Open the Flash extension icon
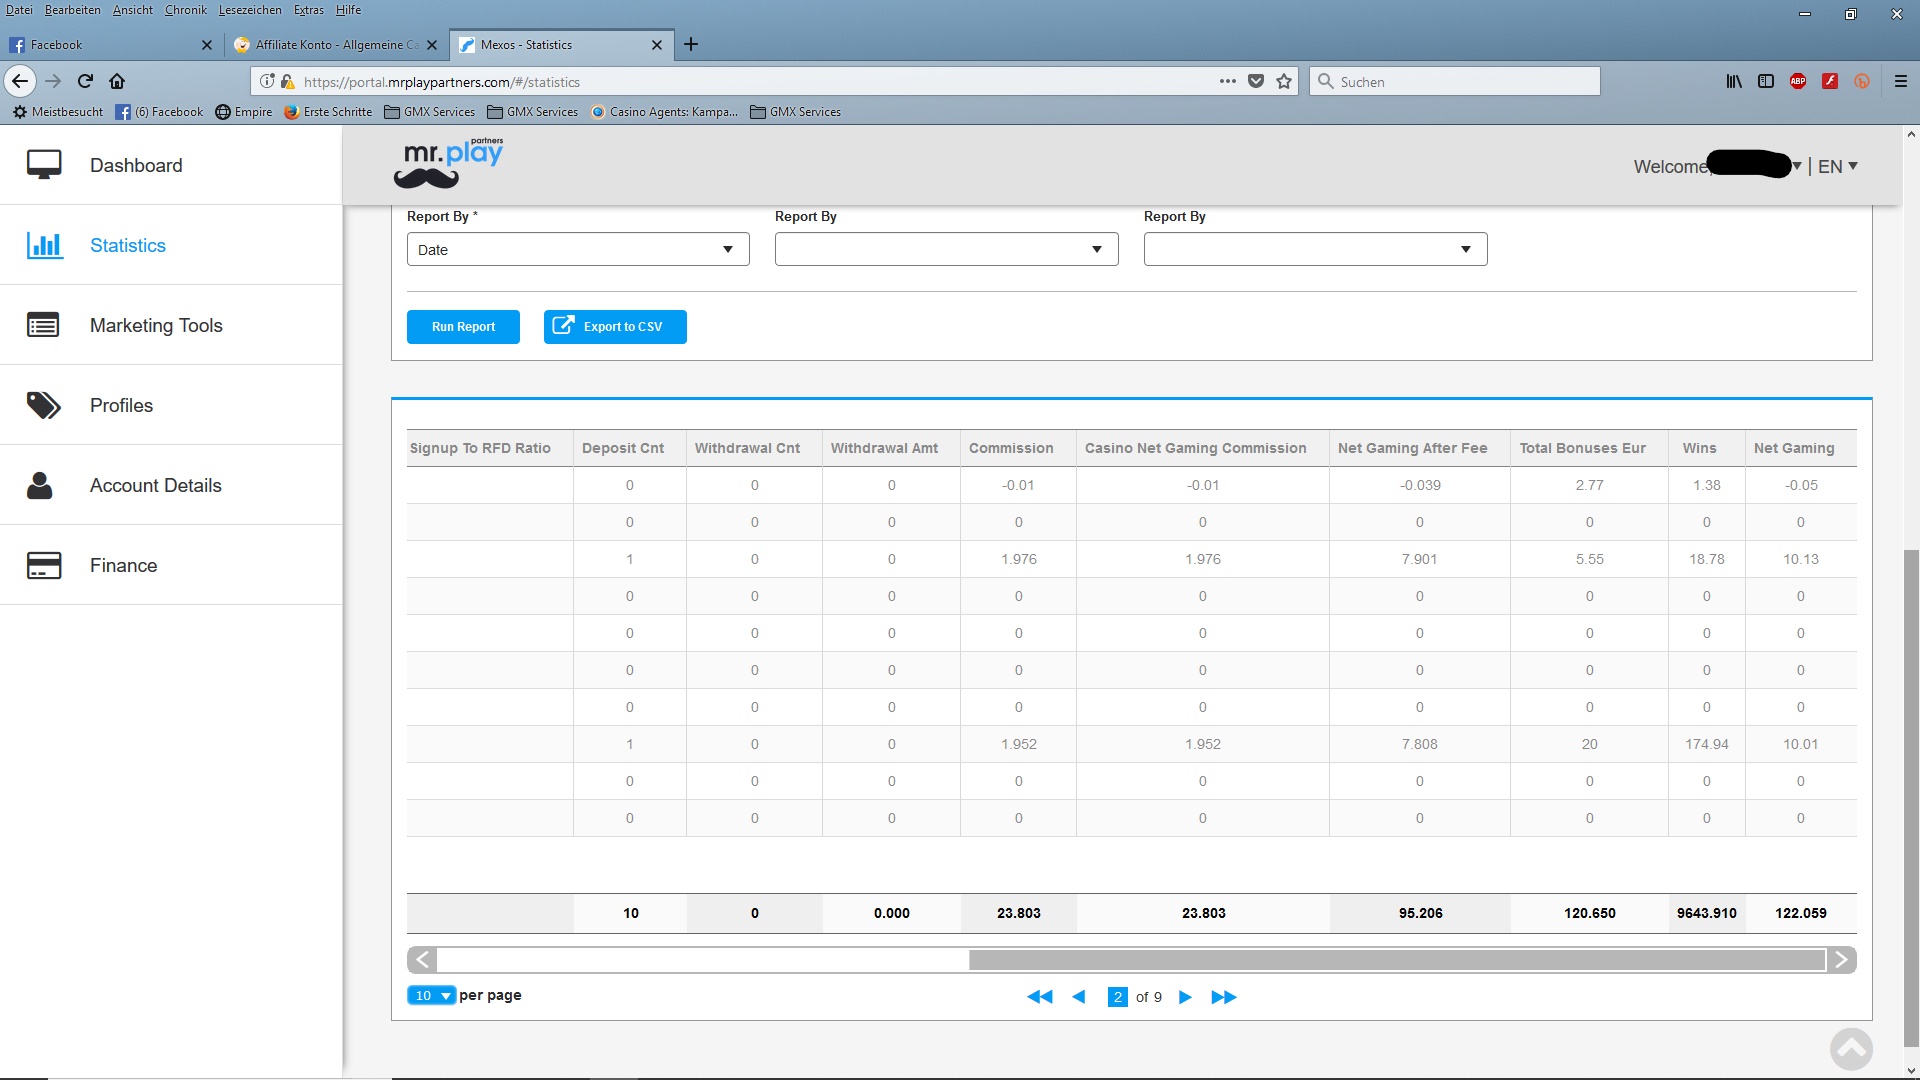The height and width of the screenshot is (1080, 1920). tap(1830, 82)
